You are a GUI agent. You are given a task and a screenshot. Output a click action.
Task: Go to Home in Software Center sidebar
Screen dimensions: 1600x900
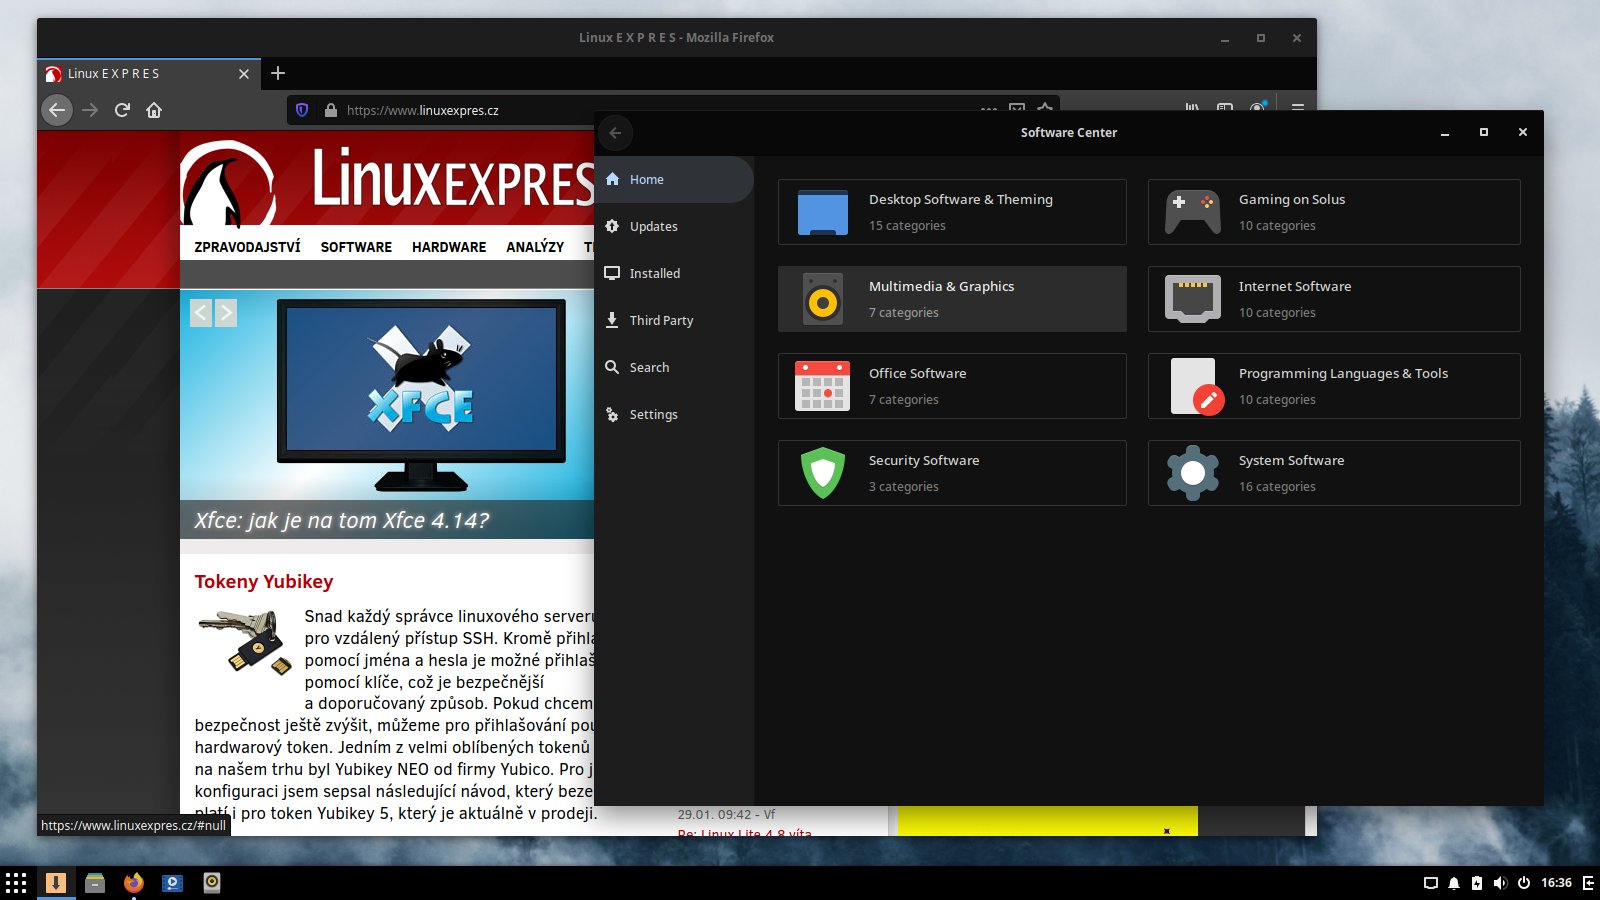click(674, 180)
